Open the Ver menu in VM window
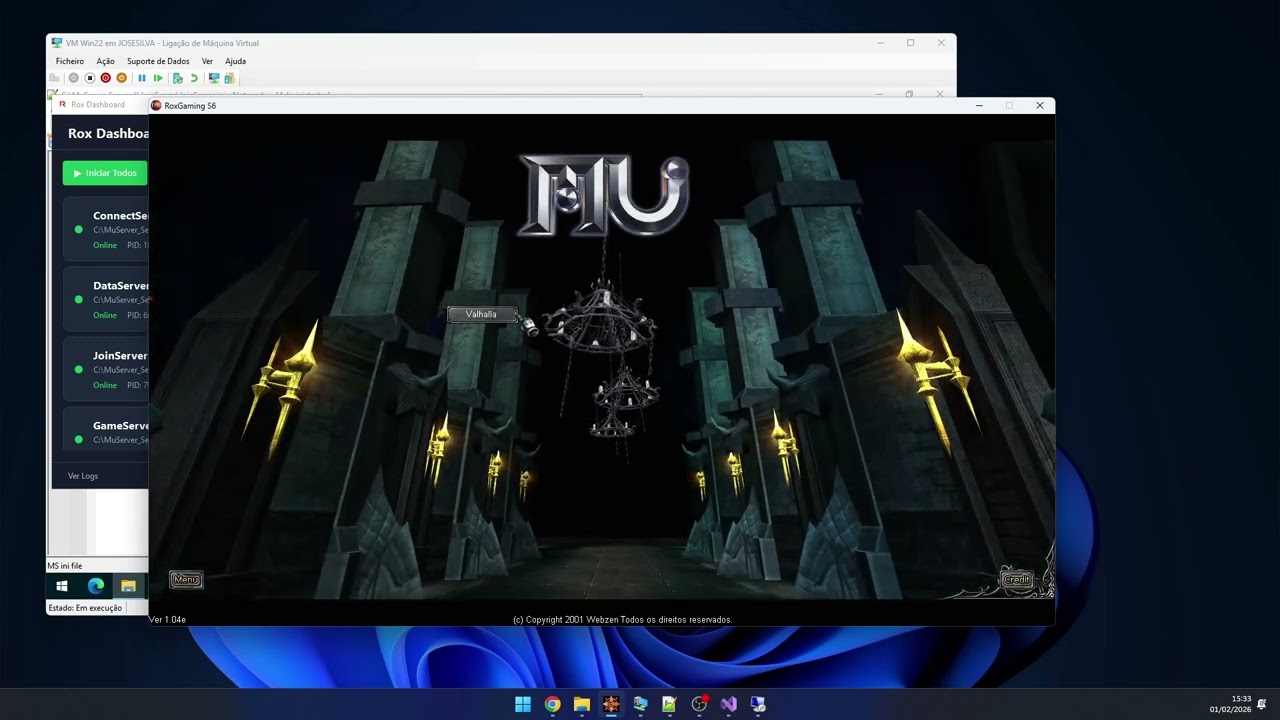This screenshot has height=720, width=1280. point(207,61)
